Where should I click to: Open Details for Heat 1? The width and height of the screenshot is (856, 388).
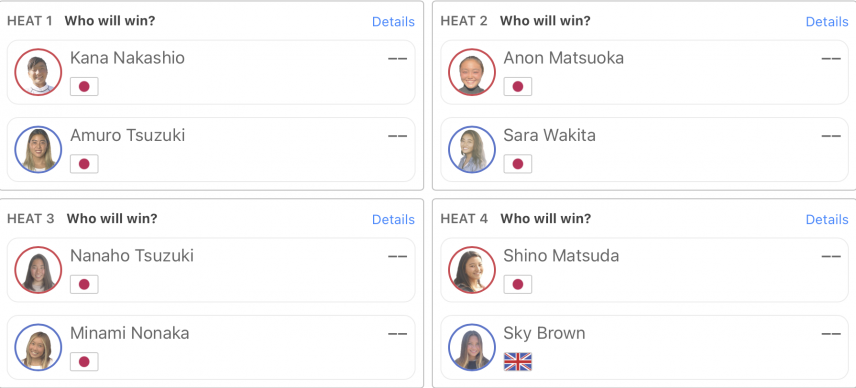pyautogui.click(x=393, y=22)
